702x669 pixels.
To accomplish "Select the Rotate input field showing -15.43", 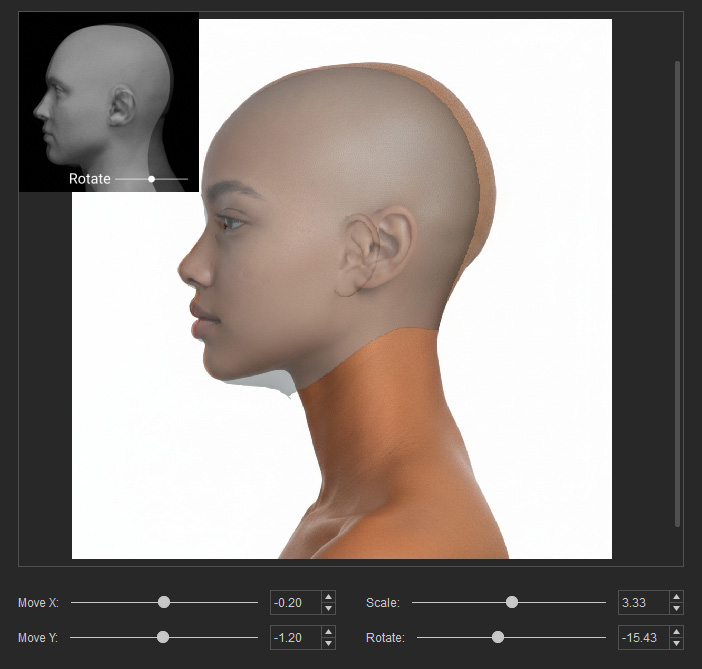I will 644,637.
